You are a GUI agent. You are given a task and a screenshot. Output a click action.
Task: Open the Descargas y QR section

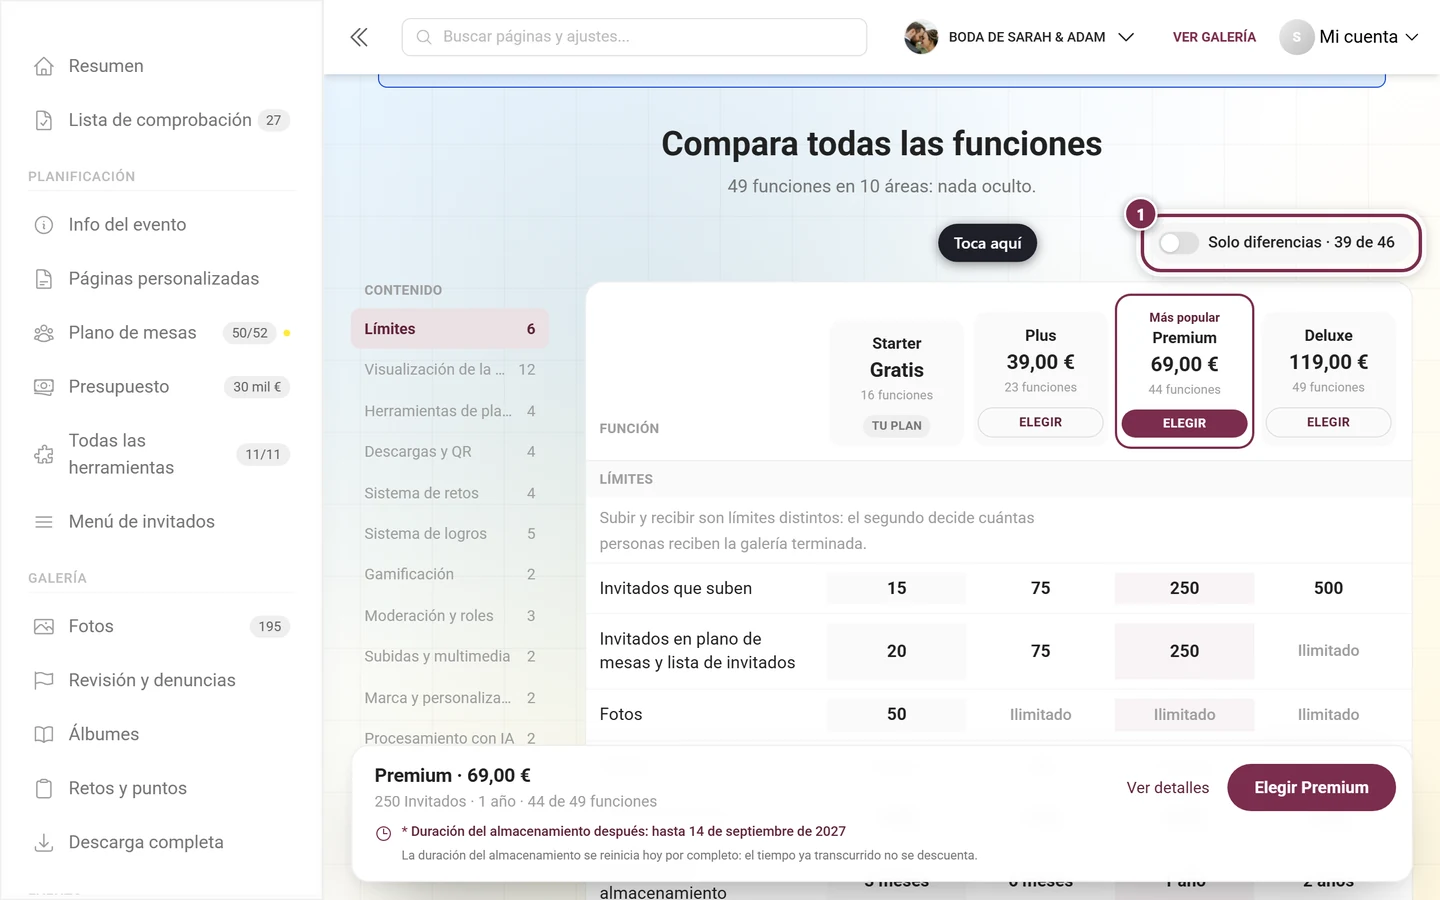pyautogui.click(x=450, y=452)
